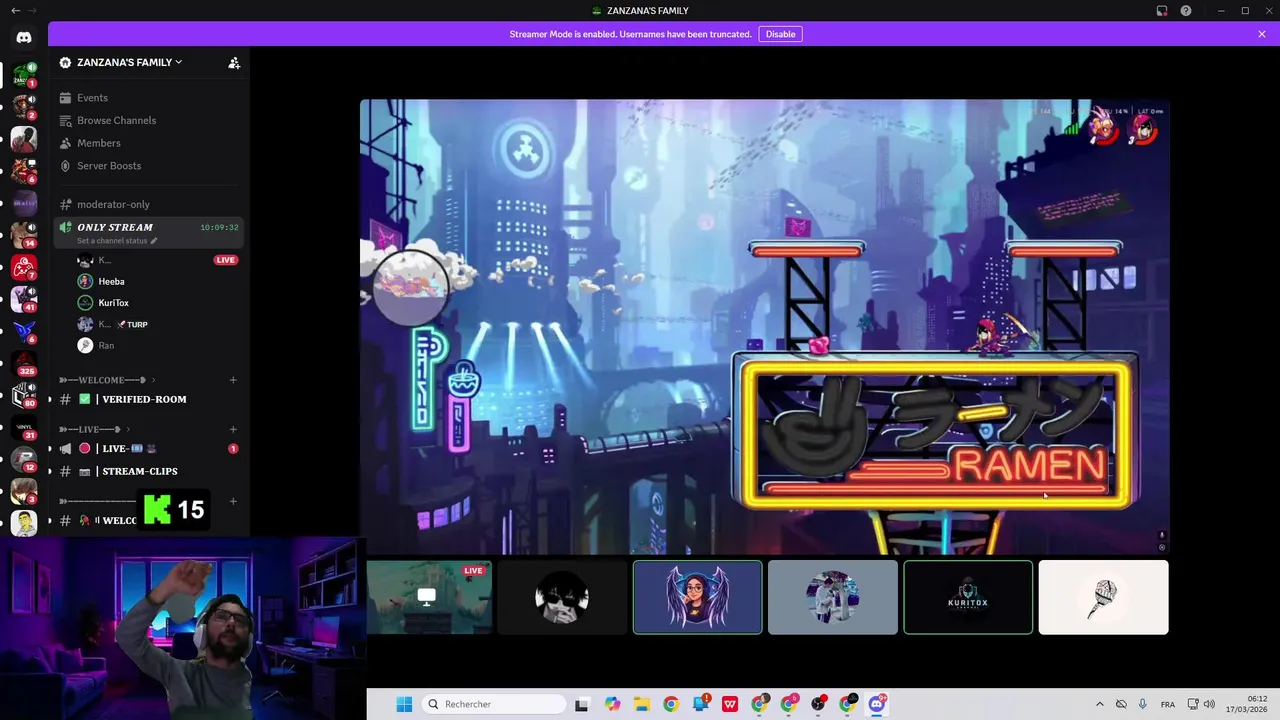Open the server icon with badge 3
Image resolution: width=1280 pixels, height=720 pixels.
coord(24,491)
